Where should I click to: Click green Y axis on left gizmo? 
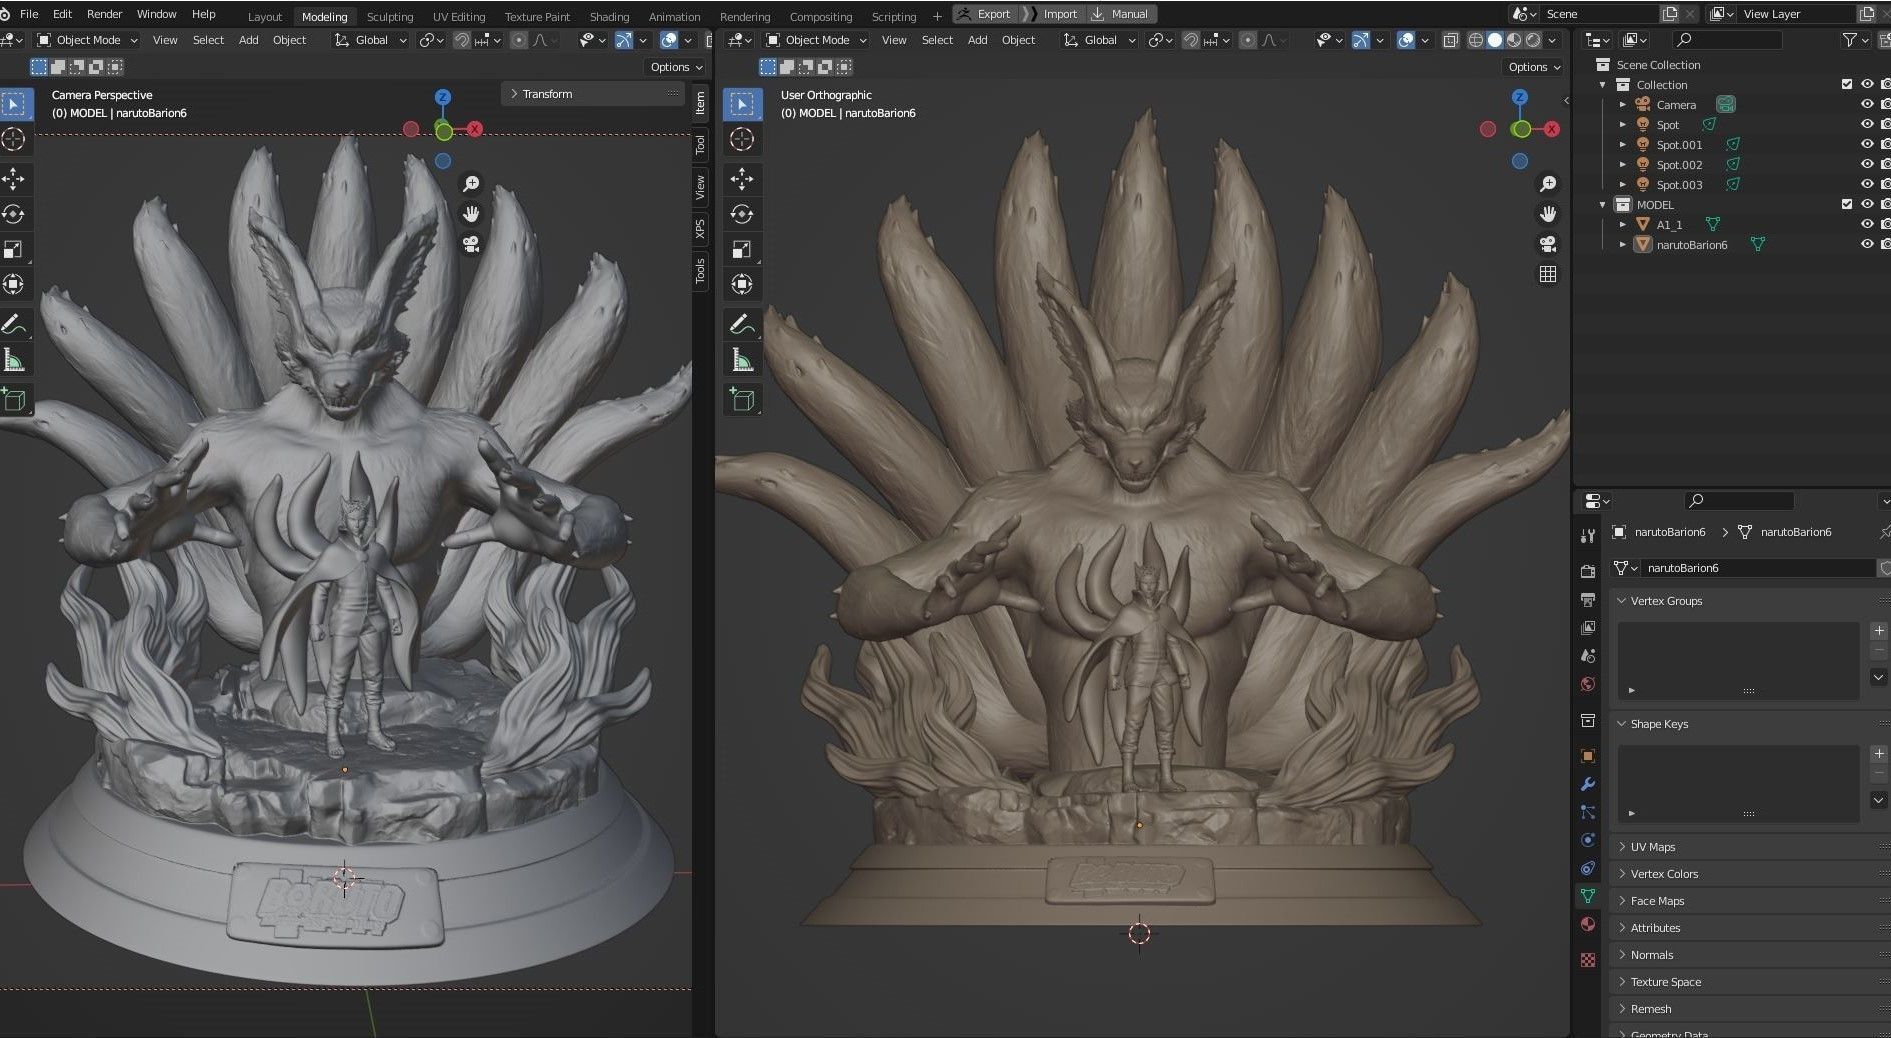click(x=444, y=130)
